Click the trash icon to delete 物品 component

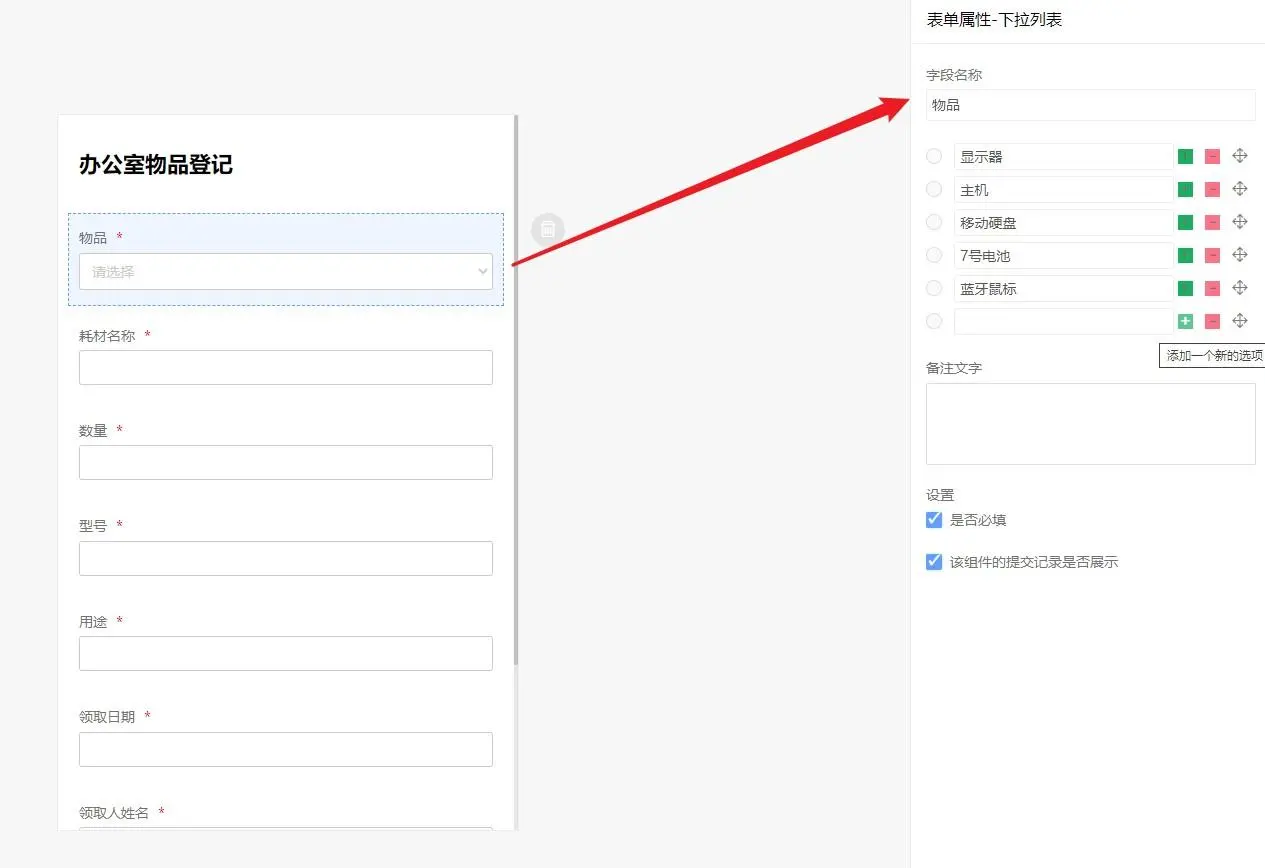[548, 229]
